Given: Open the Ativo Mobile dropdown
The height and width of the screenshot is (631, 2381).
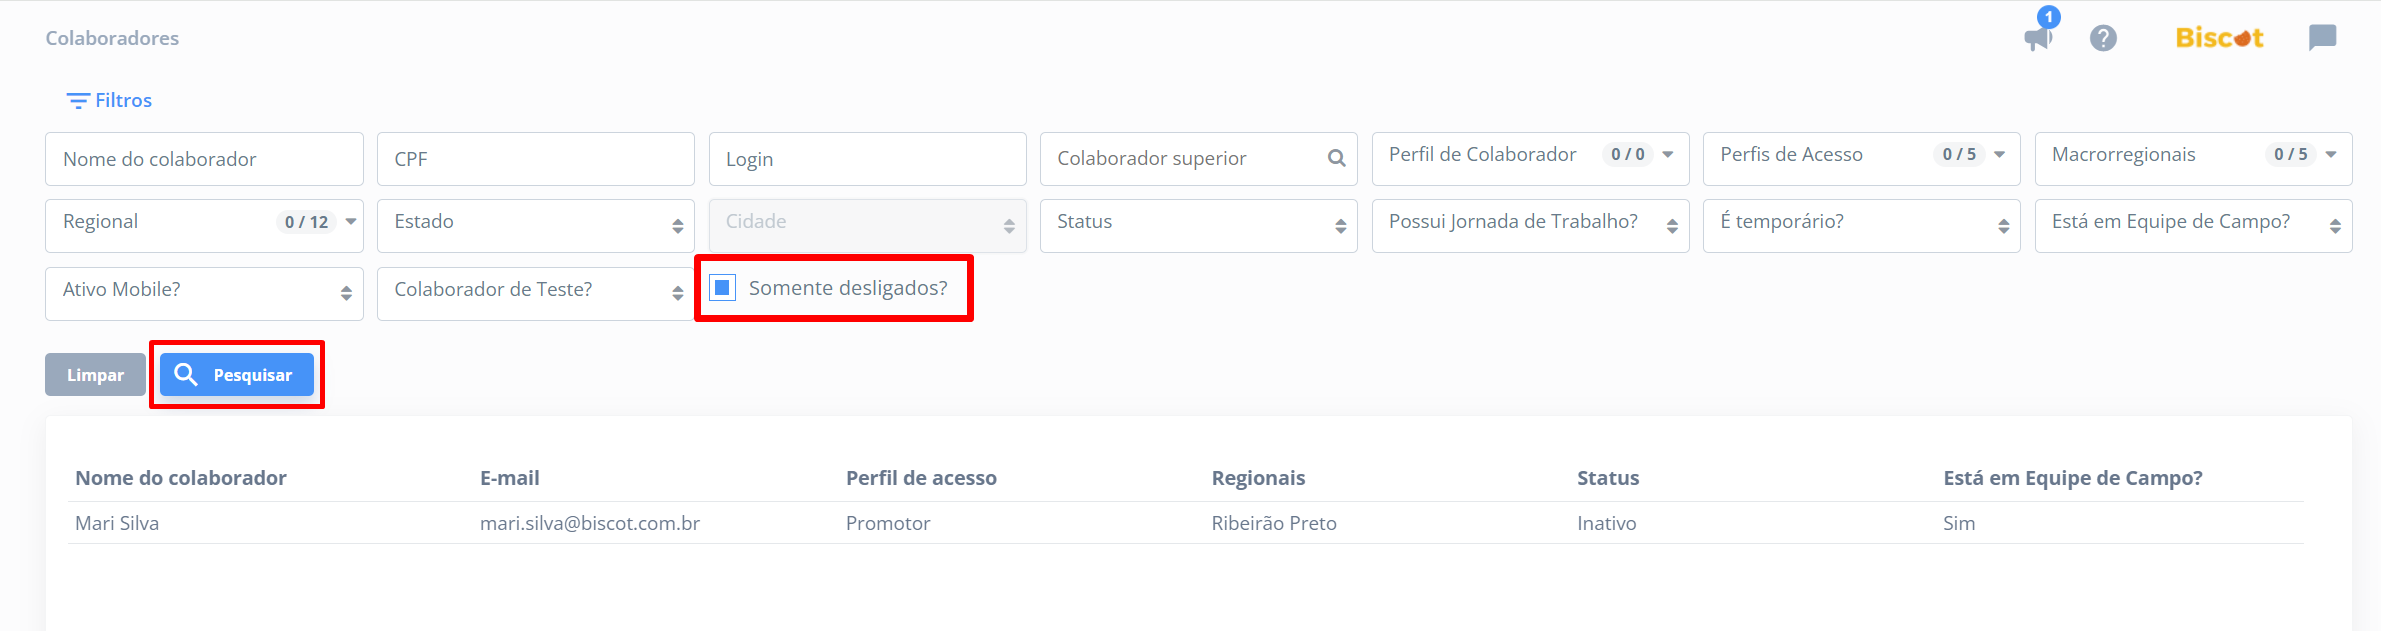Looking at the screenshot, I should [x=204, y=291].
